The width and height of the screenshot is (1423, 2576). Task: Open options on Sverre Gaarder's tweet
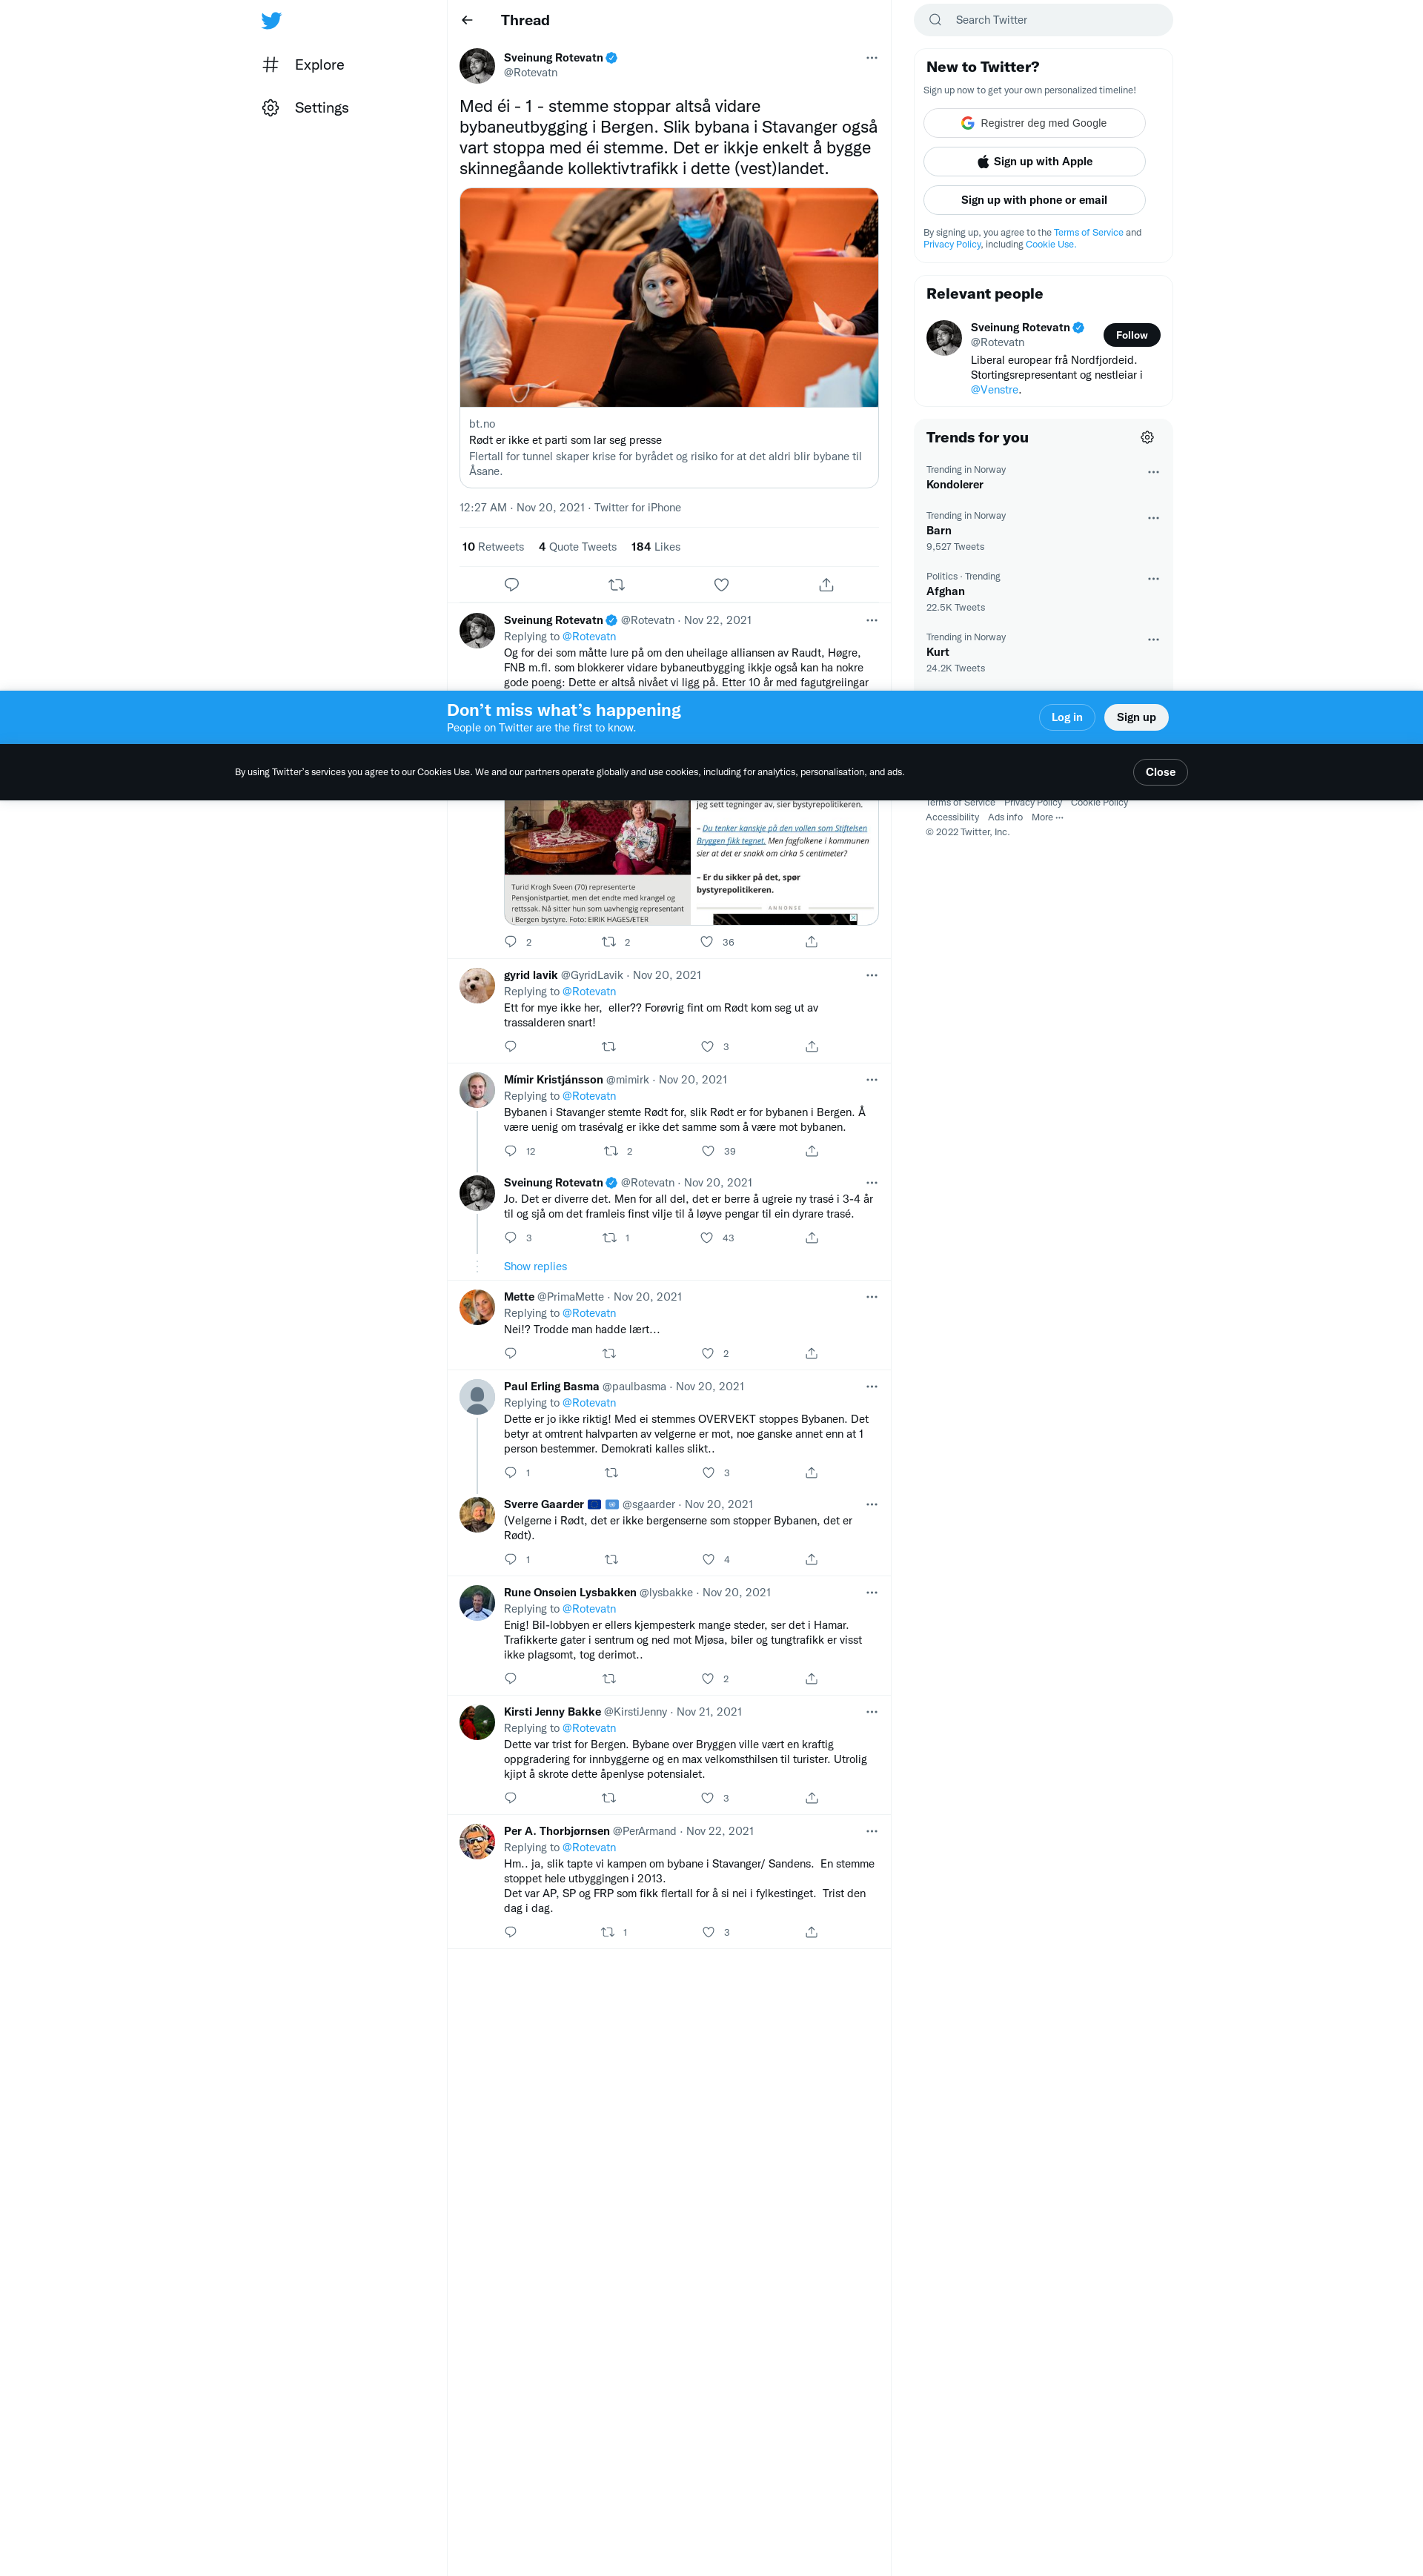click(871, 1504)
